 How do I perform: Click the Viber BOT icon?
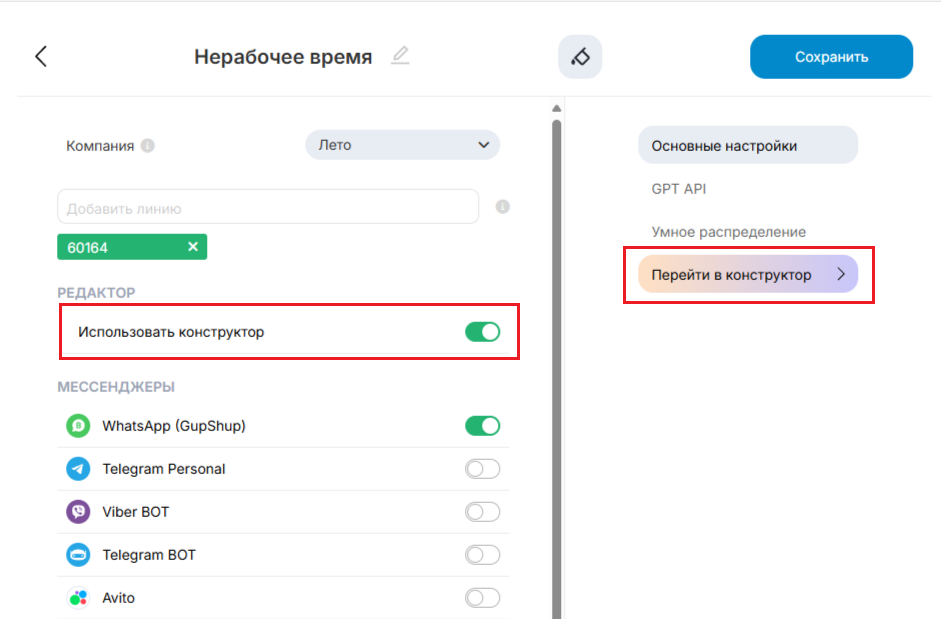(x=78, y=512)
